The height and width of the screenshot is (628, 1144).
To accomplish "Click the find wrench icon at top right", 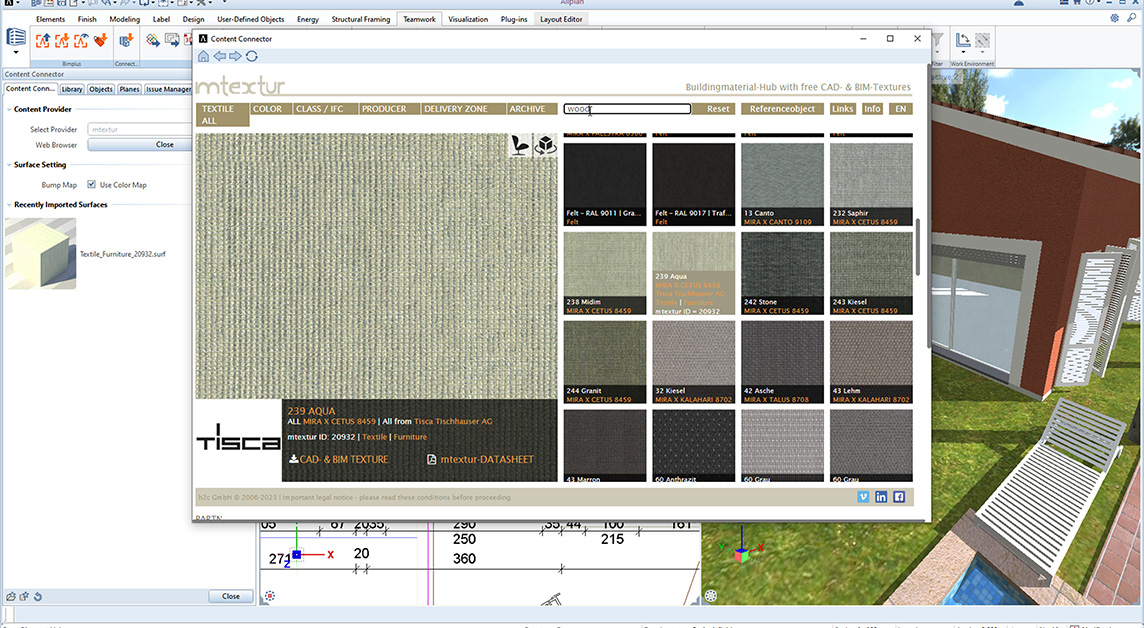I will [x=1132, y=18].
